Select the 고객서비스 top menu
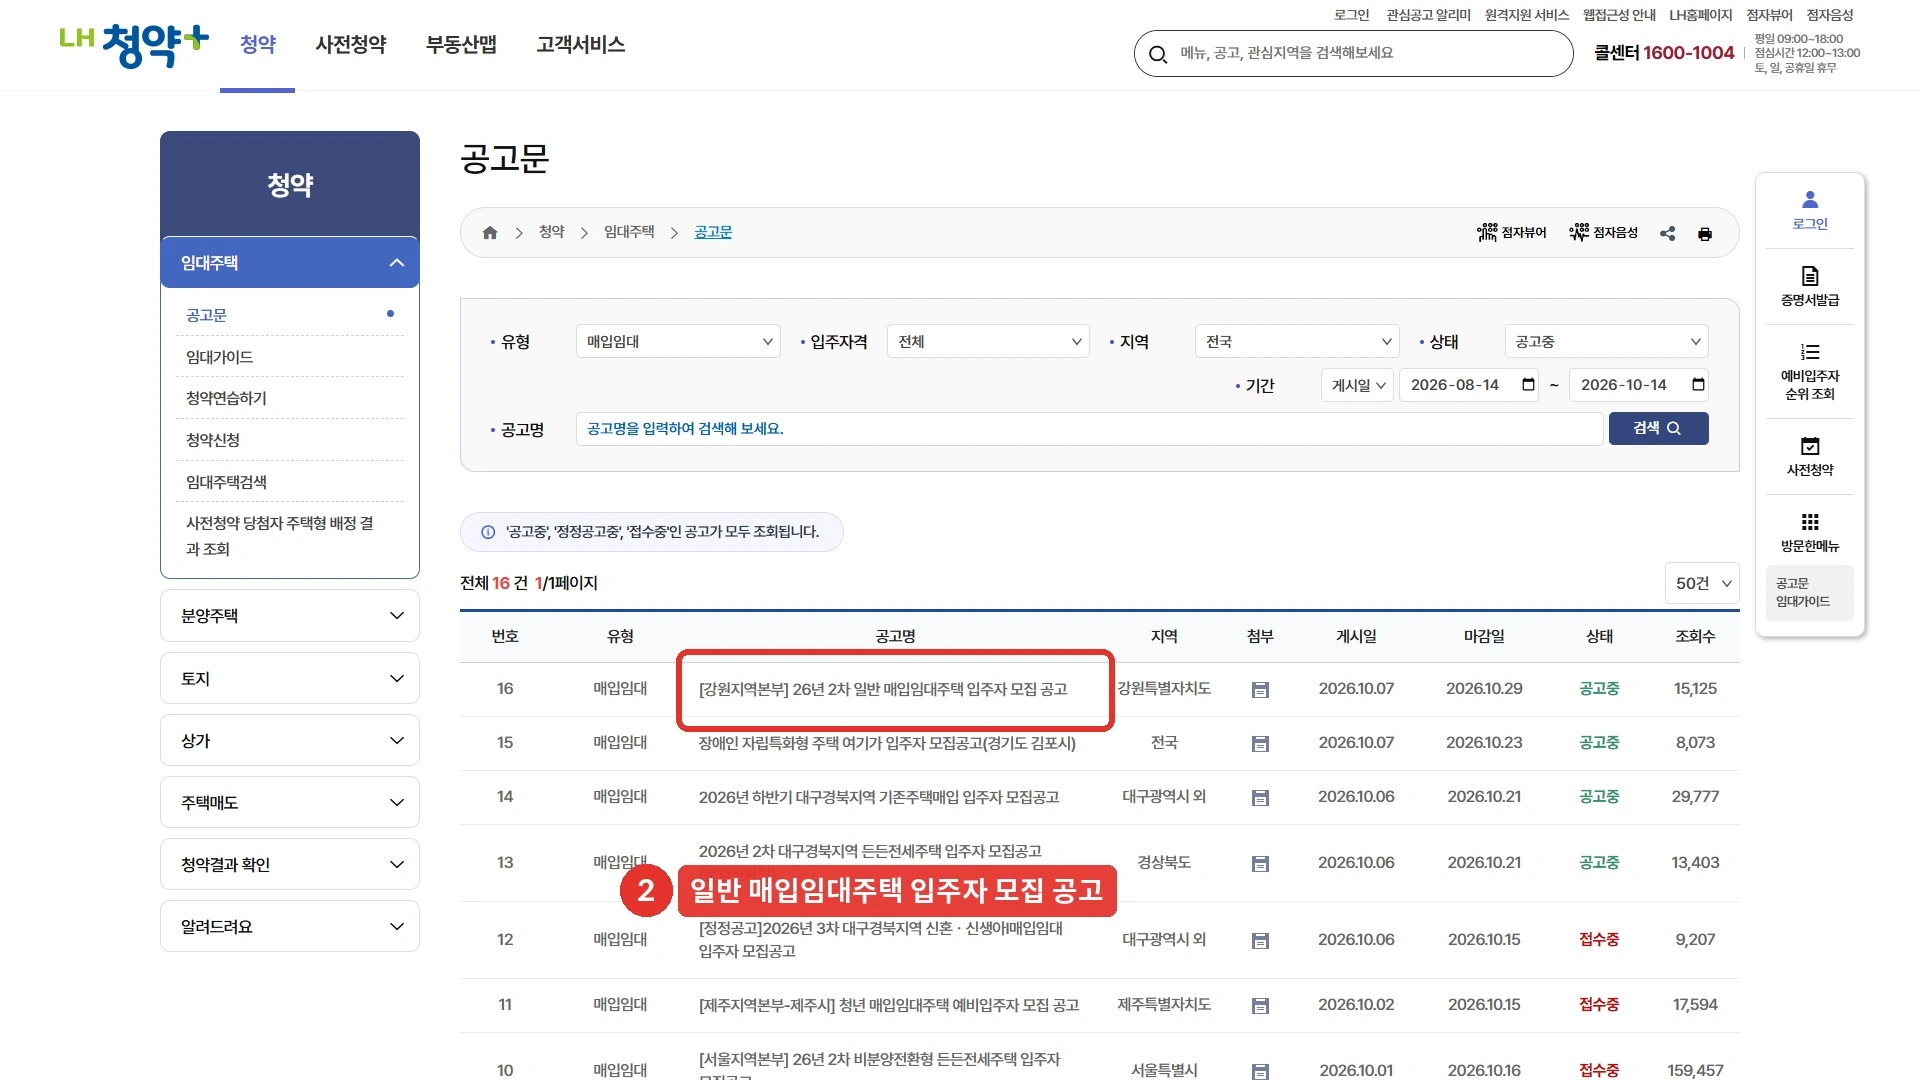This screenshot has width=1920, height=1080. click(x=581, y=45)
